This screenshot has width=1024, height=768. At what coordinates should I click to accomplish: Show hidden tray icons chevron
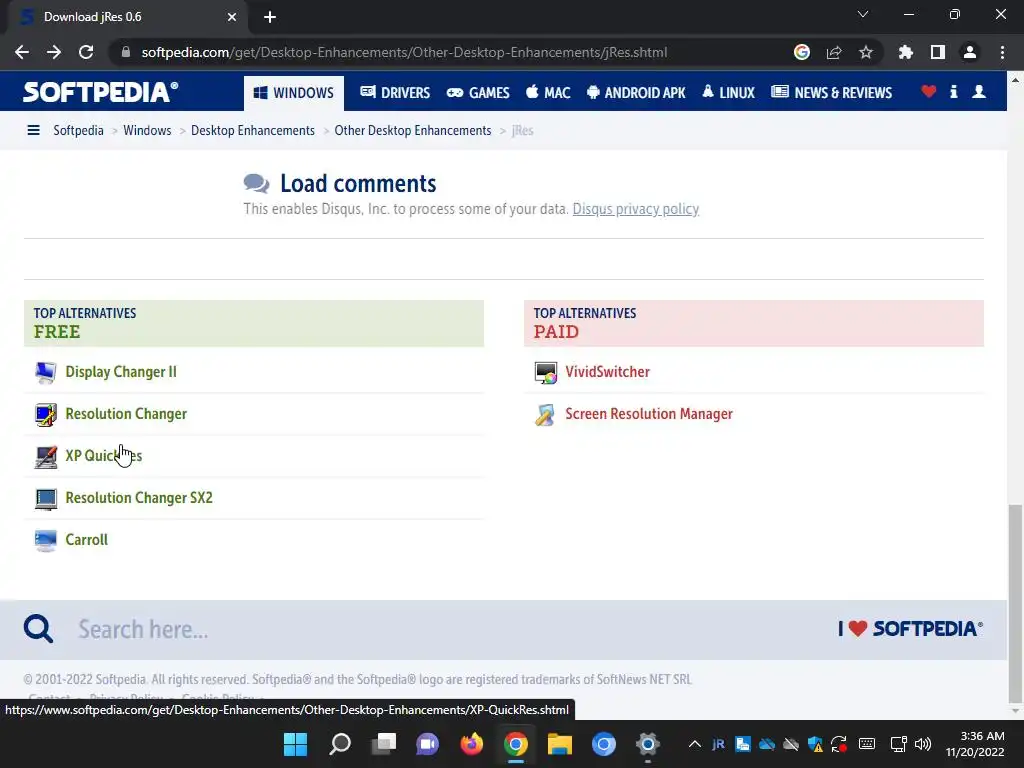coord(695,744)
